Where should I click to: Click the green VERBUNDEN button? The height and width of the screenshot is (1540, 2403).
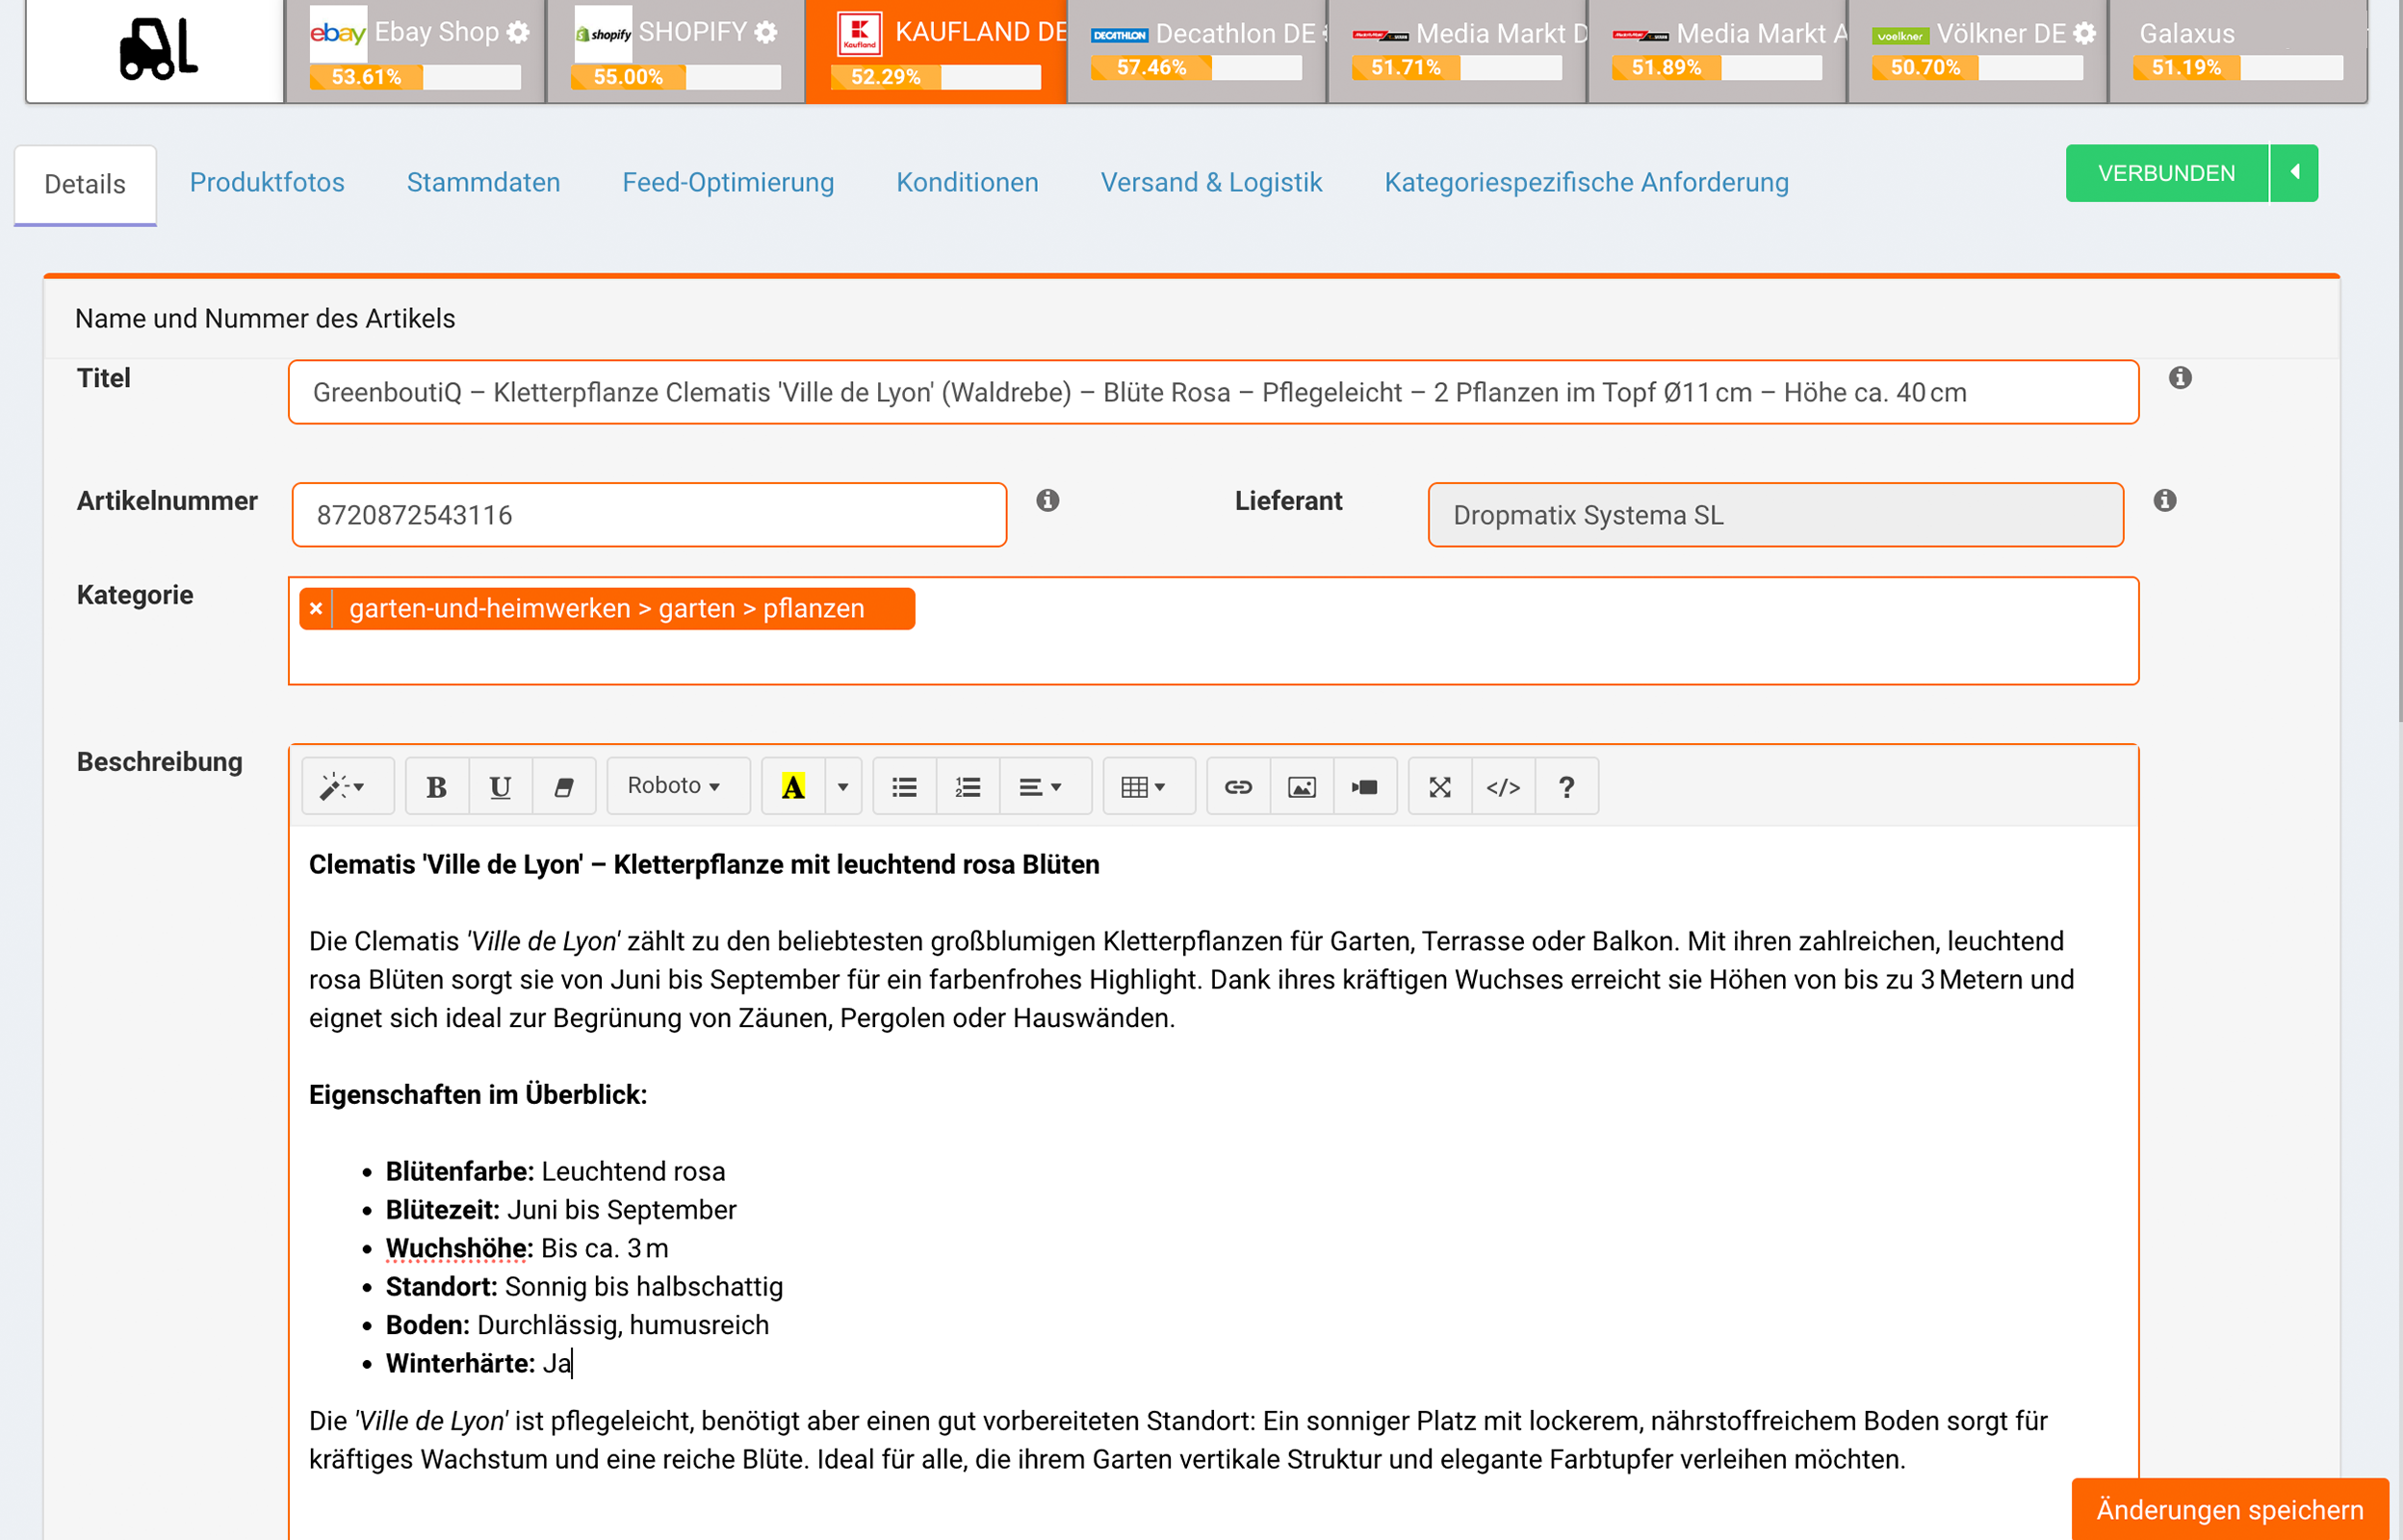coord(2166,173)
